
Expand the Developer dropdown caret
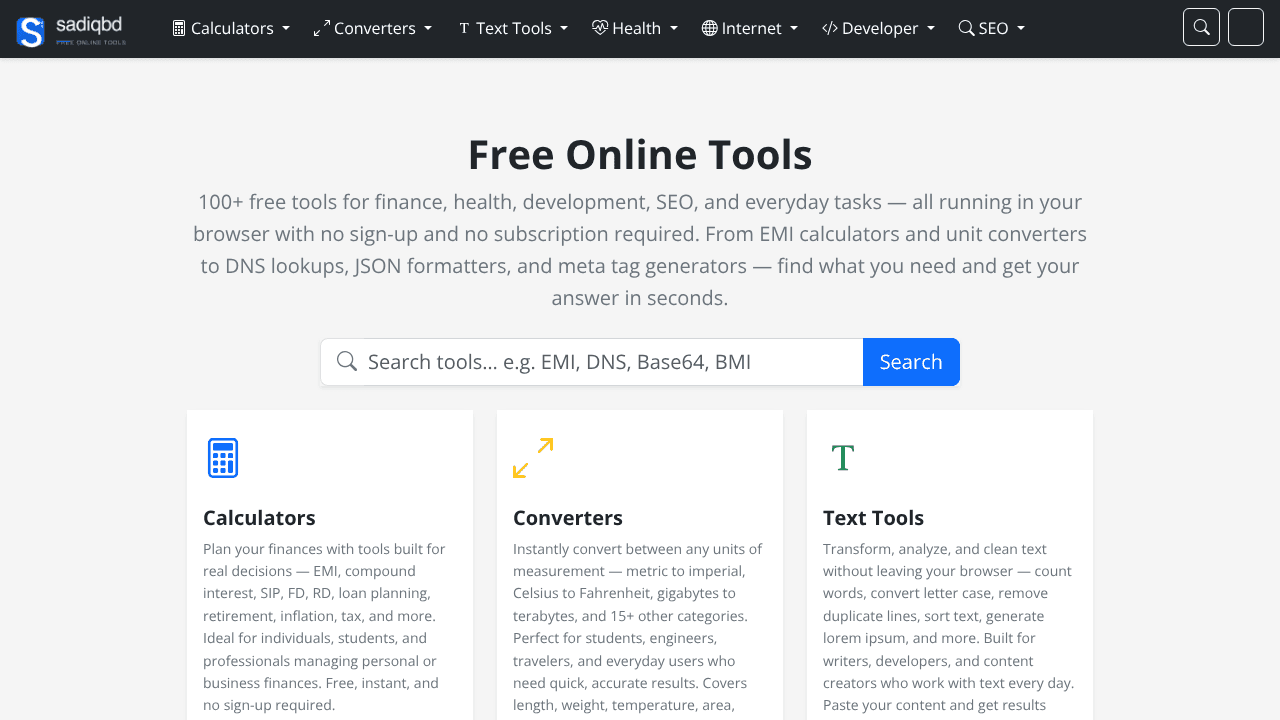point(931,29)
